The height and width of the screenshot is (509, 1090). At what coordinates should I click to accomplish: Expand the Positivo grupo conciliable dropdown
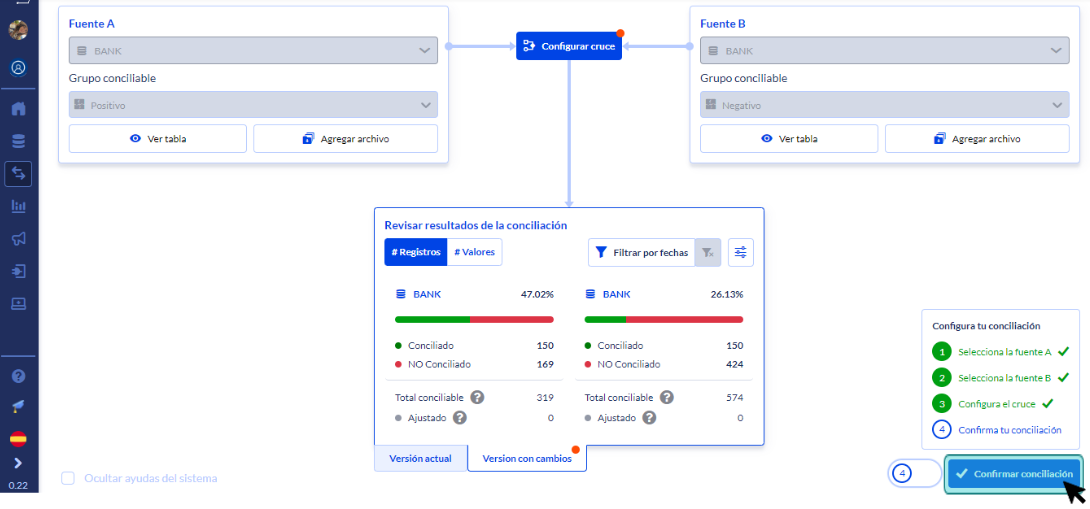(253, 105)
